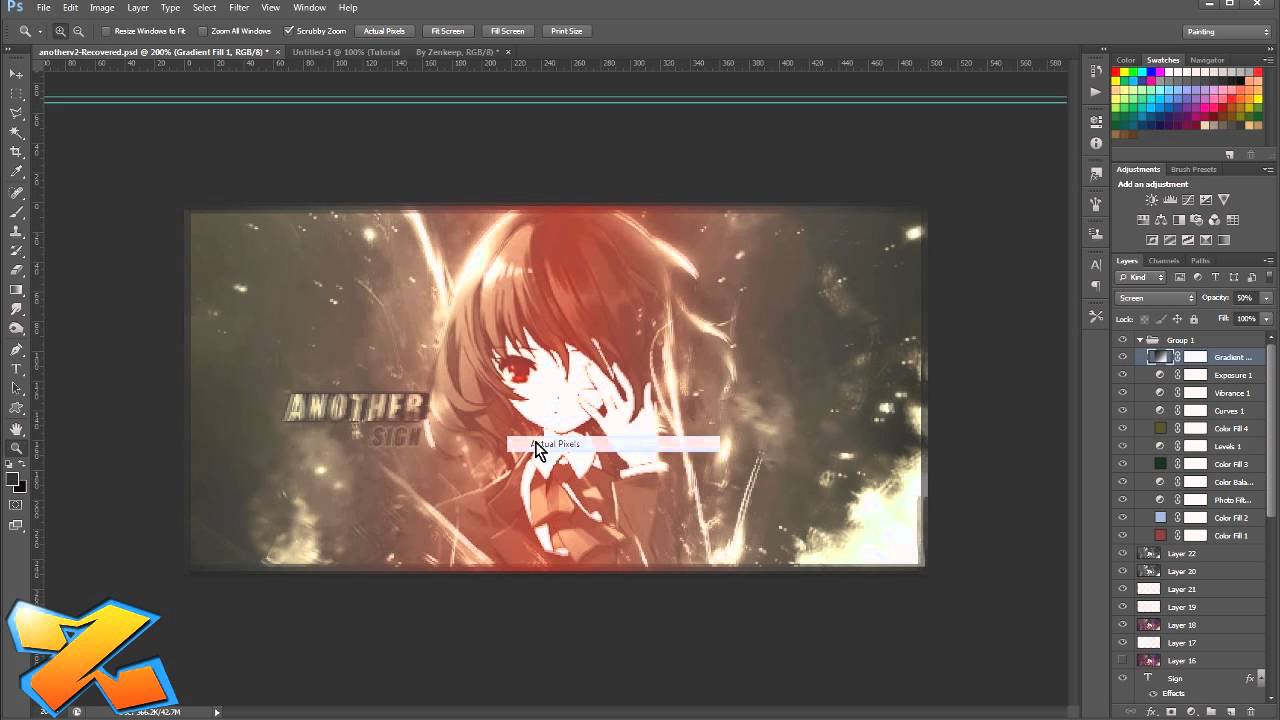This screenshot has height=720, width=1280.
Task: Add an Exposure adjustment from Adjustments panel
Action: tap(1206, 200)
